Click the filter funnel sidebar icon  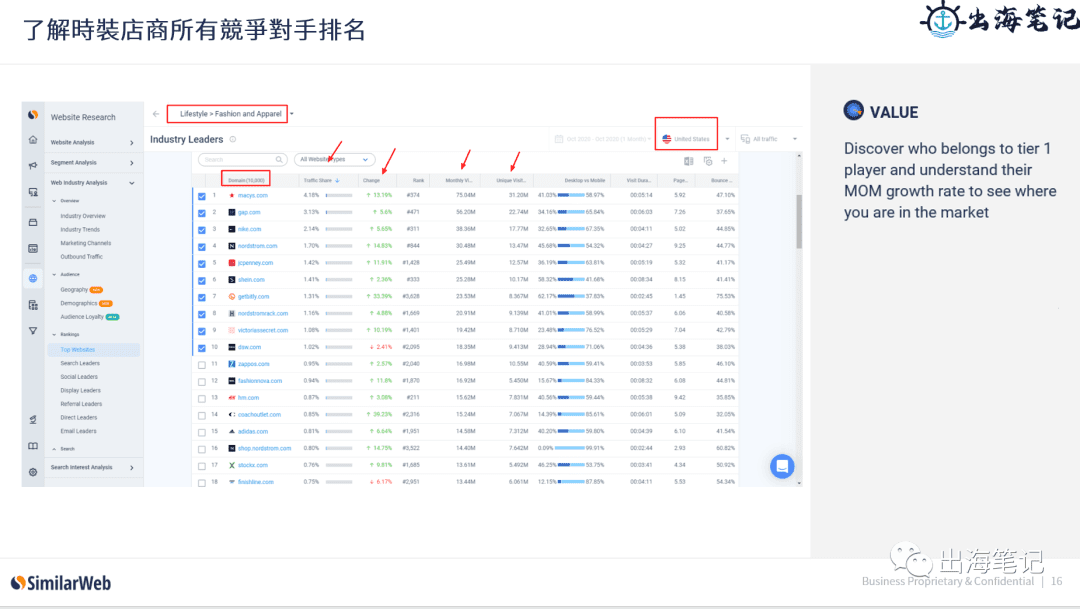[x=33, y=331]
